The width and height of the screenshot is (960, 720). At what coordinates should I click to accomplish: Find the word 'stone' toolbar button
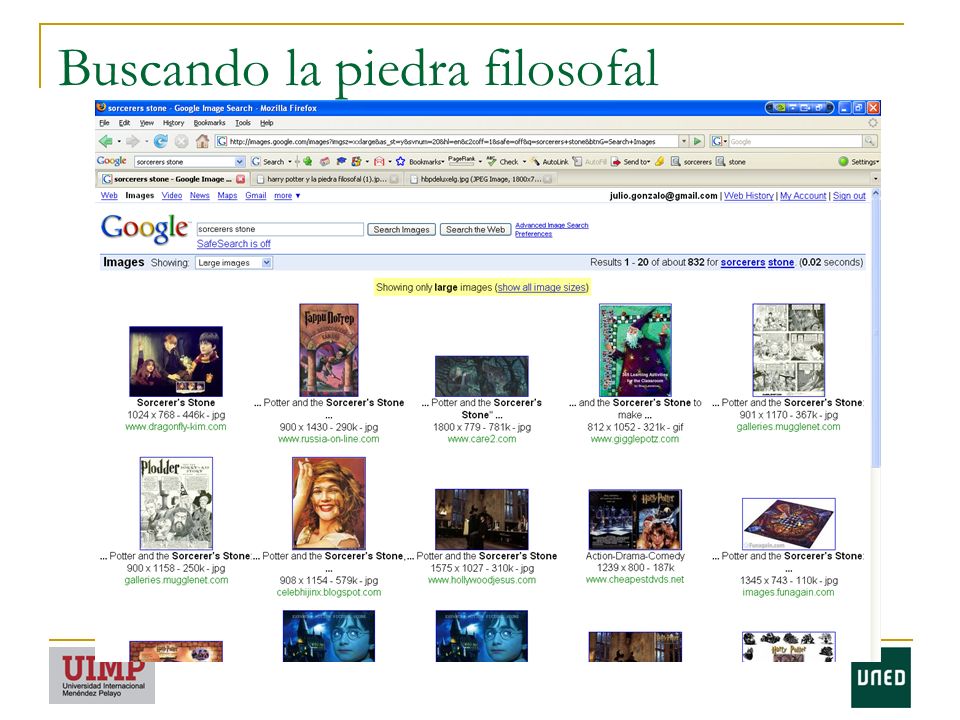(731, 162)
